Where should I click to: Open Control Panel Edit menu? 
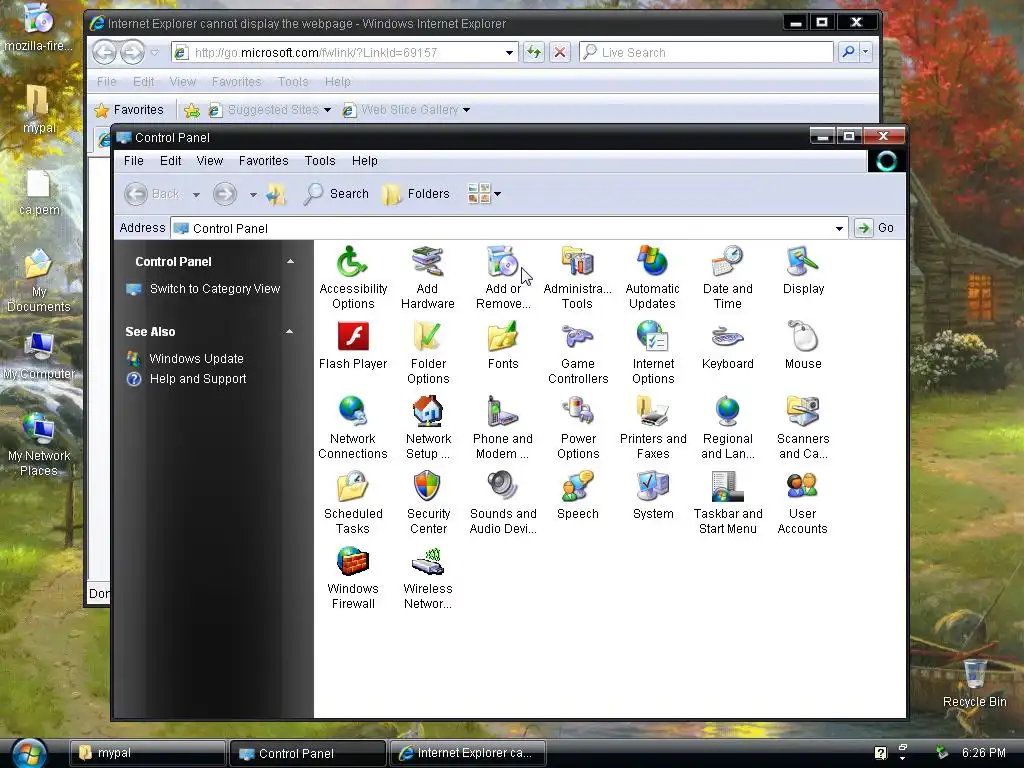[170, 161]
